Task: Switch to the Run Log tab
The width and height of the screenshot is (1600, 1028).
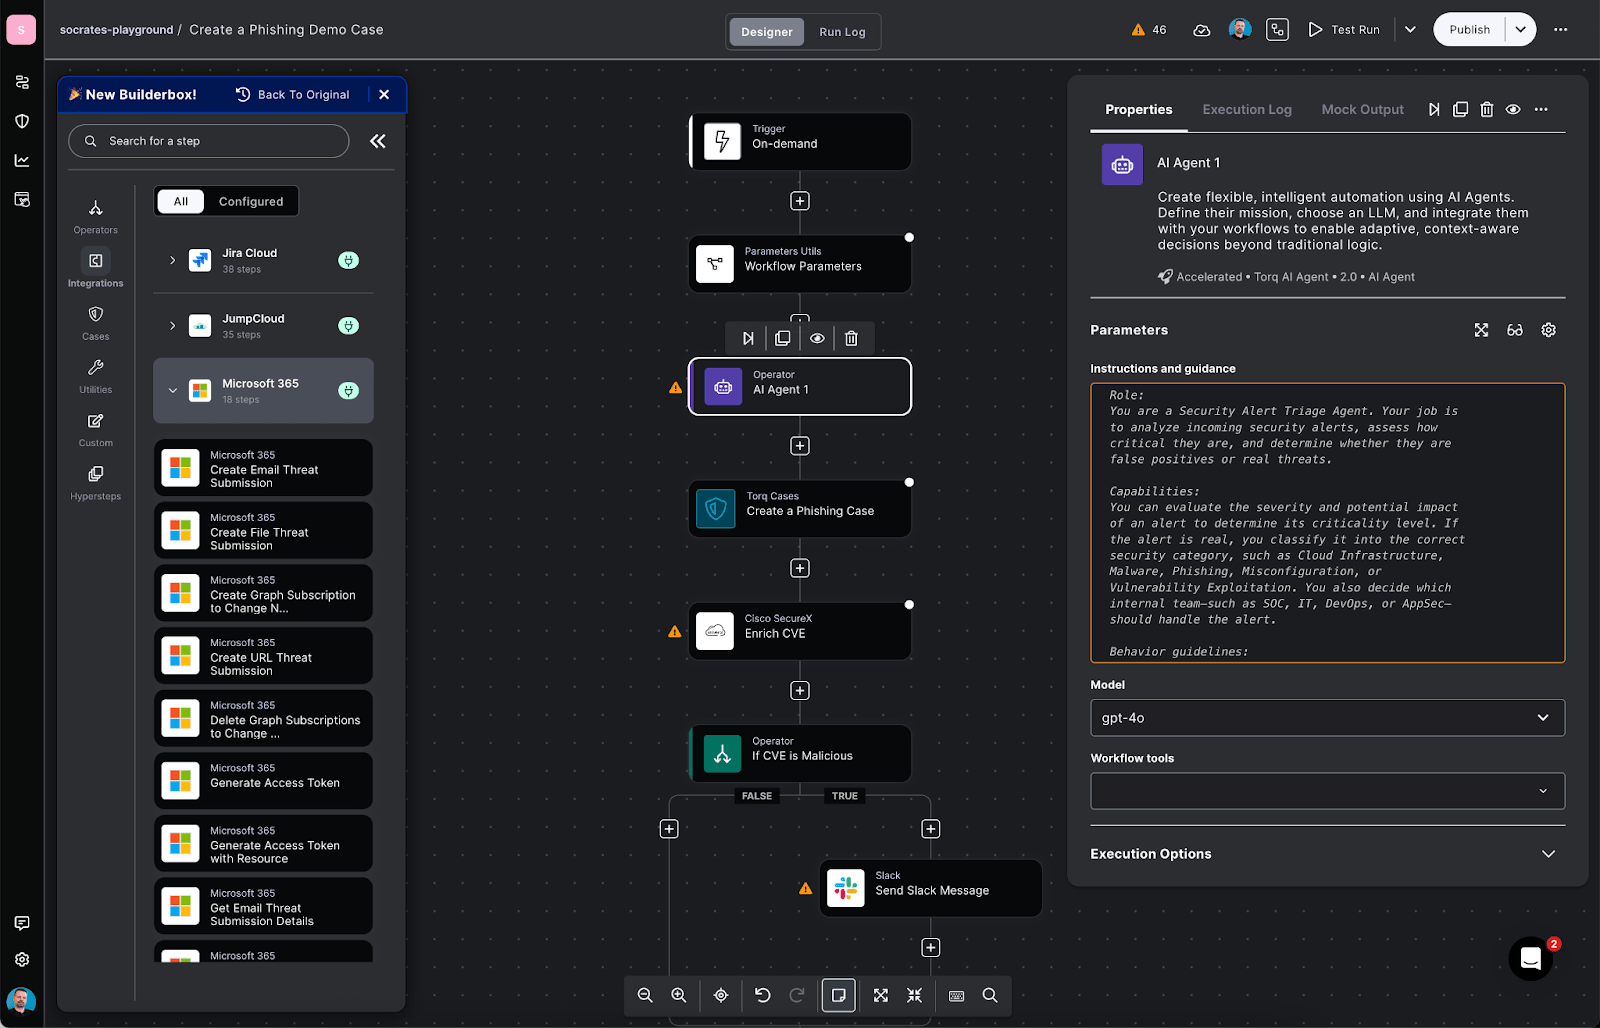Action: pyautogui.click(x=842, y=31)
